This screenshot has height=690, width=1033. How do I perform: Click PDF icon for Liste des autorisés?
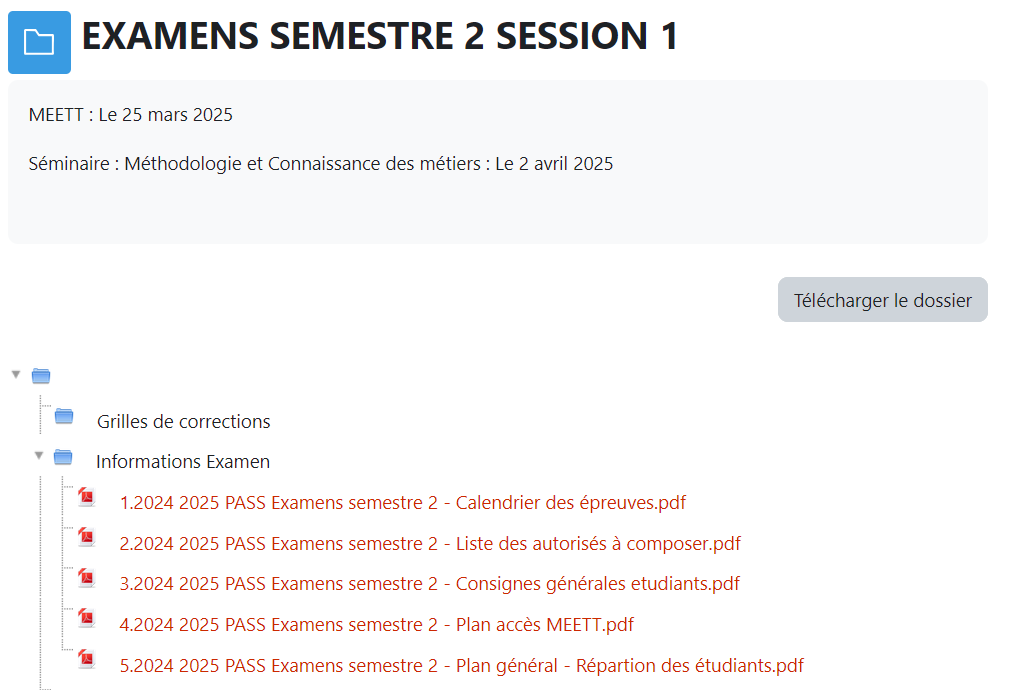click(x=87, y=538)
